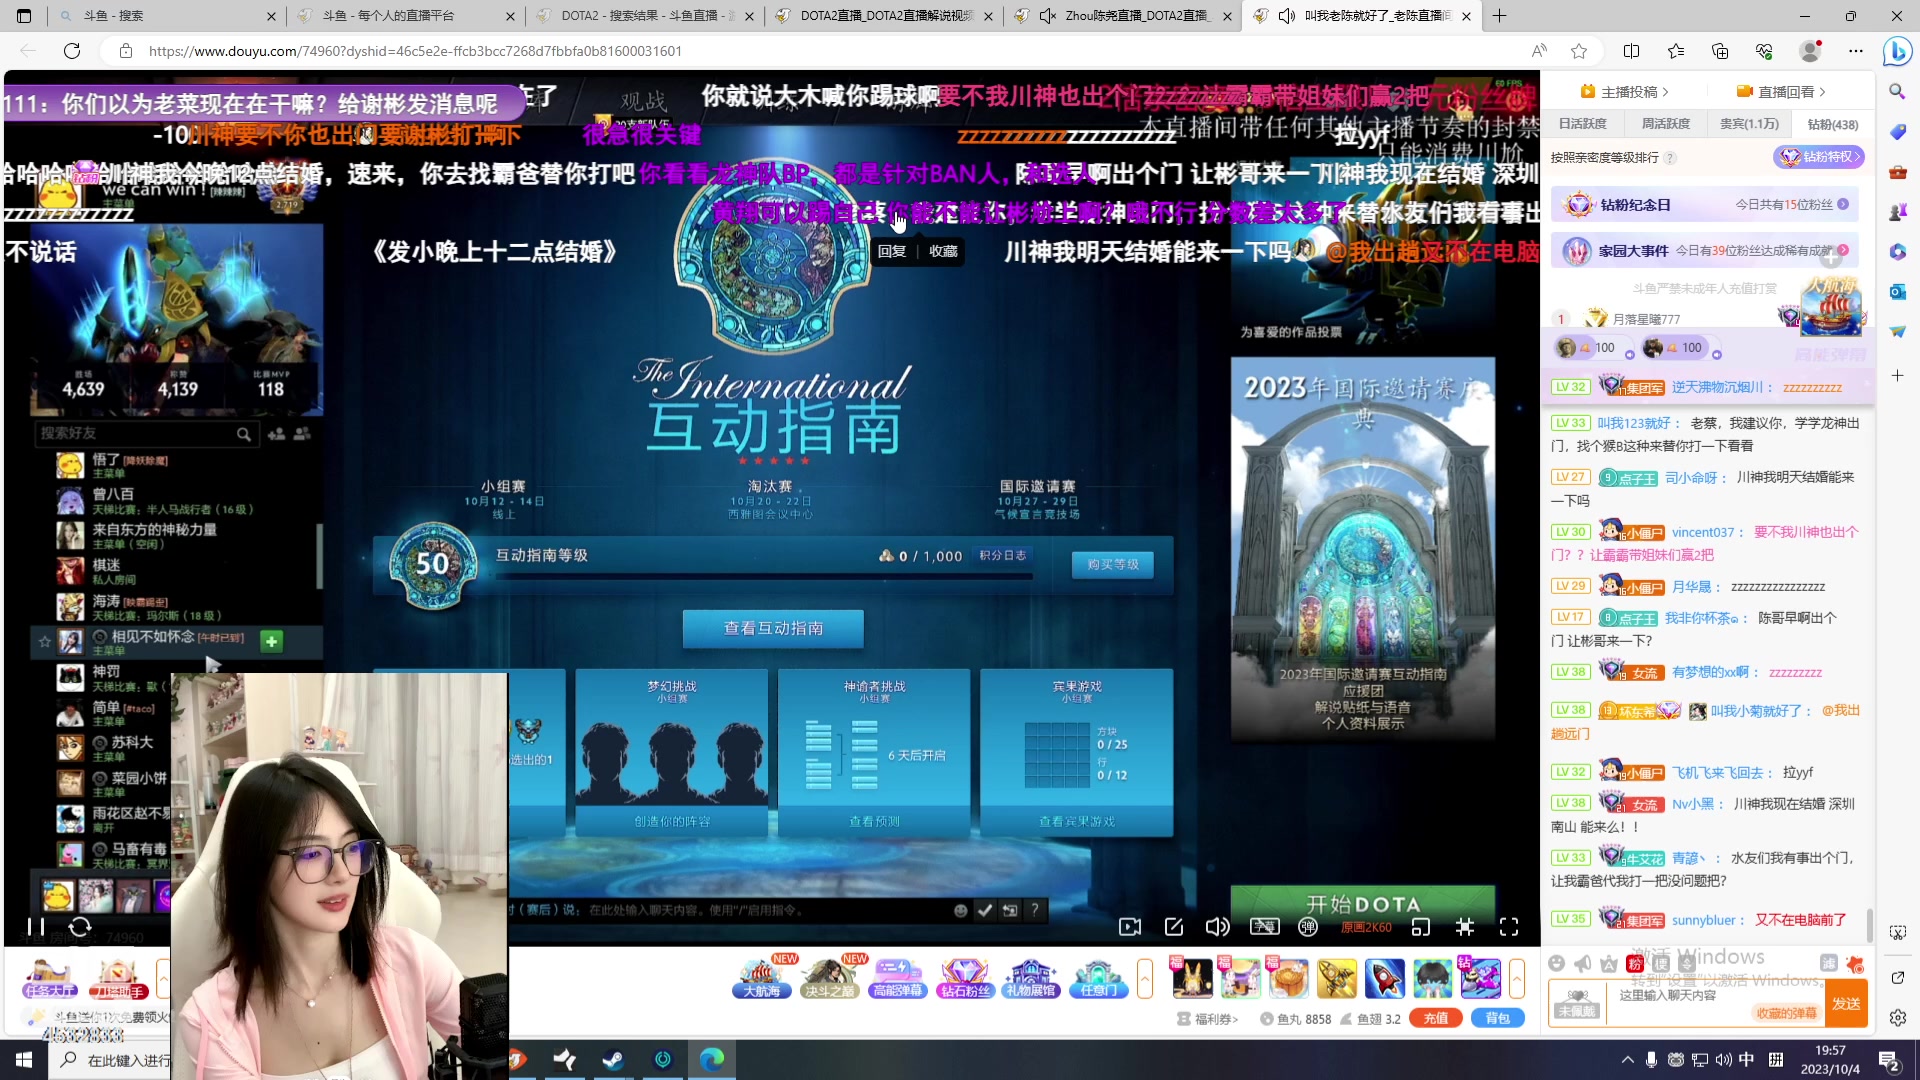Toggle the 滤 chat filter icon
The height and width of the screenshot is (1080, 1920).
(1829, 963)
